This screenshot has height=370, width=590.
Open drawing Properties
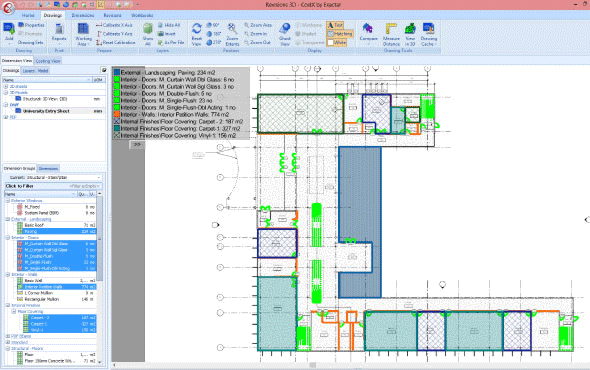point(32,25)
